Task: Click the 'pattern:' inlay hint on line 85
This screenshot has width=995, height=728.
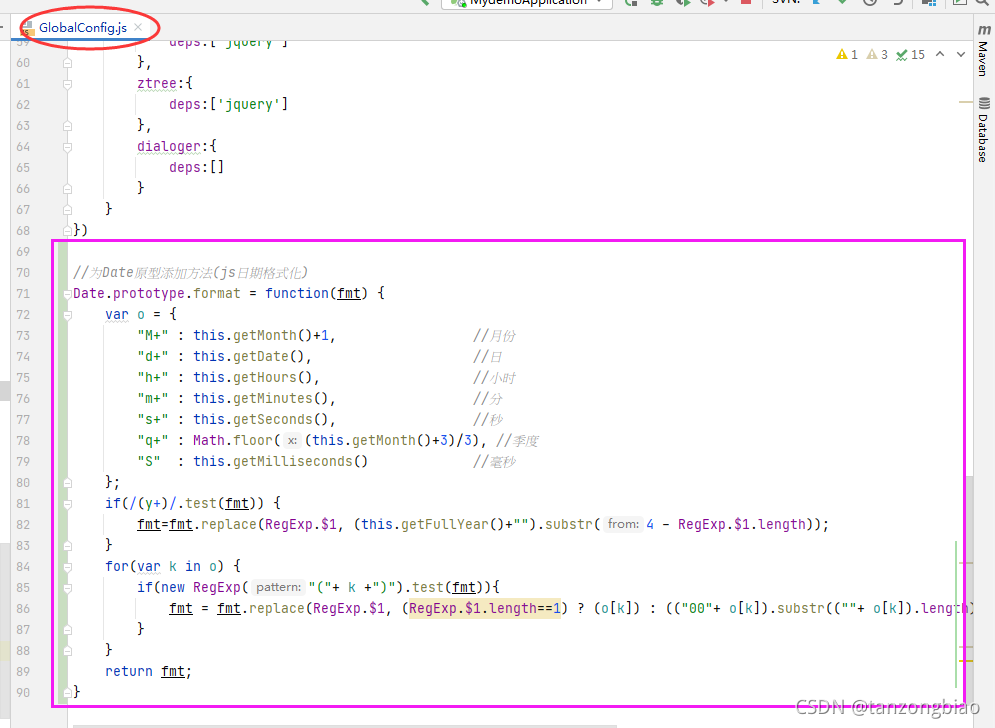Action: coord(279,588)
